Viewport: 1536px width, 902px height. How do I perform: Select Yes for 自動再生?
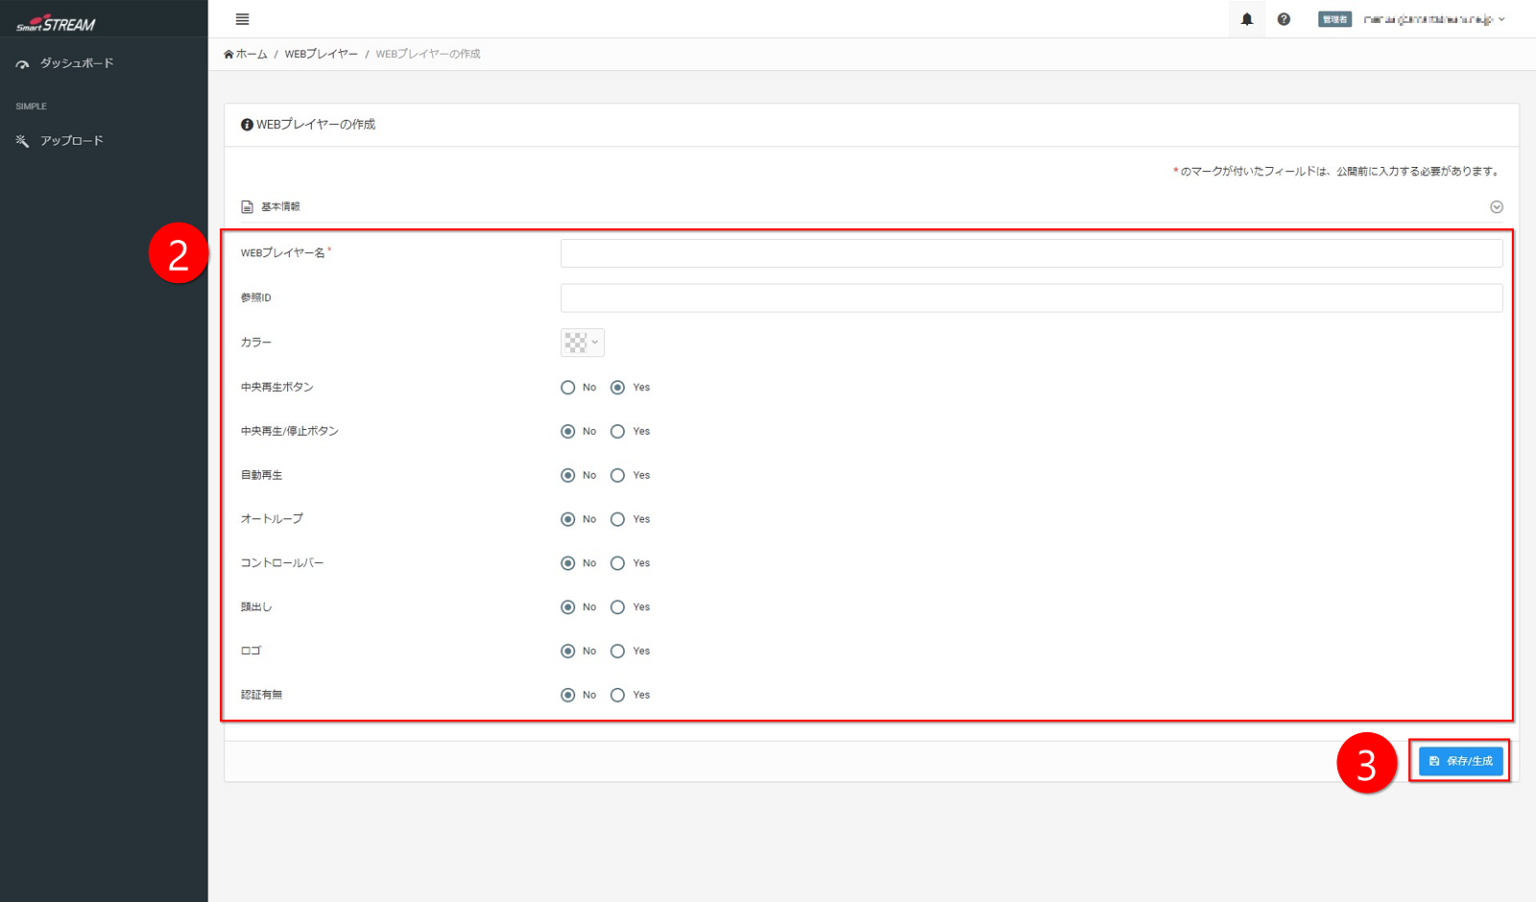[x=618, y=475]
